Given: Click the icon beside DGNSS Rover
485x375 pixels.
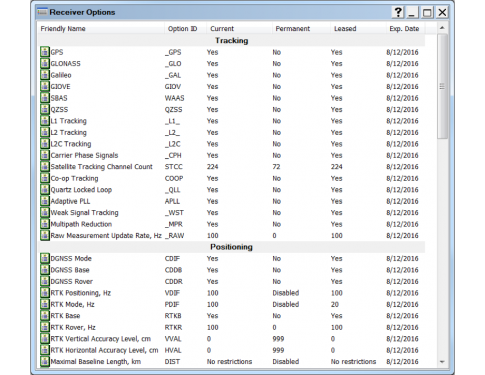Looking at the screenshot, I should 45,281.
